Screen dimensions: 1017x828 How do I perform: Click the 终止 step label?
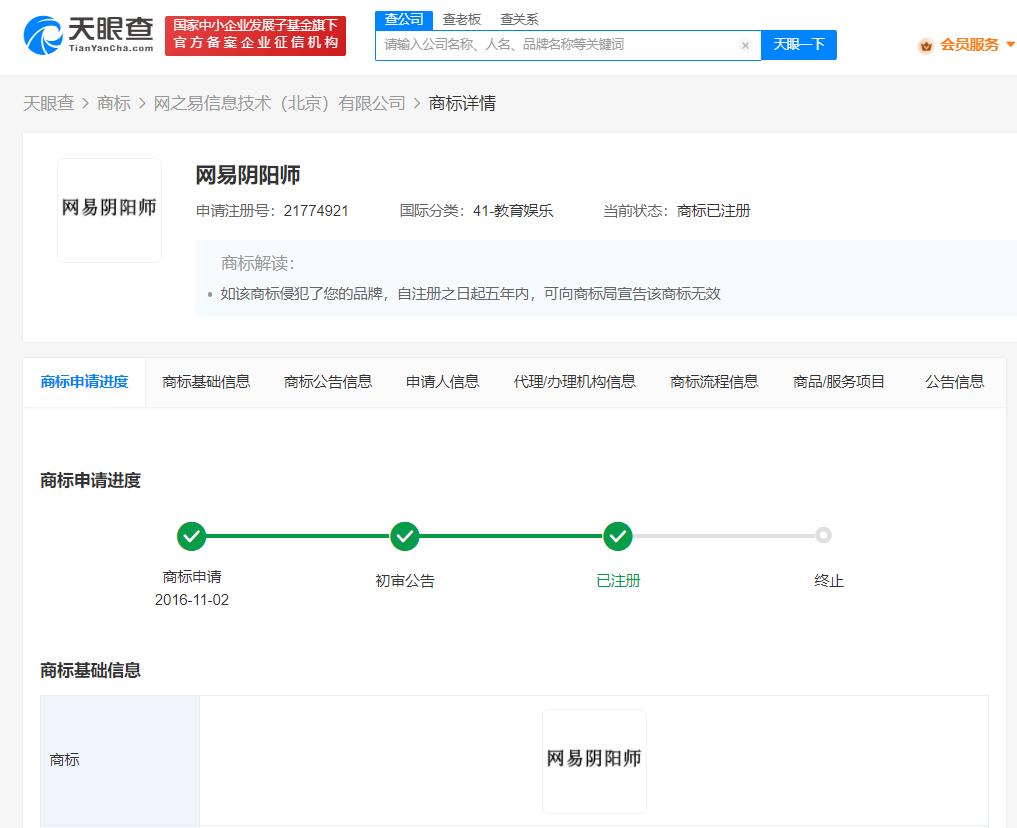[829, 581]
